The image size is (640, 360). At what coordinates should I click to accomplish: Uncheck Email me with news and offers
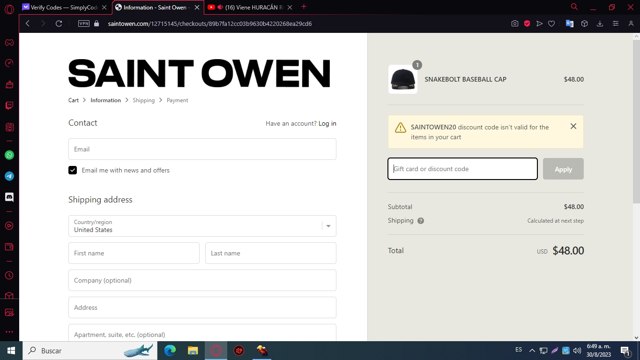pyautogui.click(x=73, y=170)
